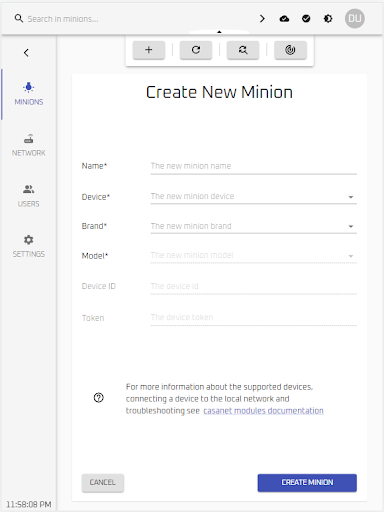Open the Model dropdown
This screenshot has width=384, height=512.
point(254,255)
